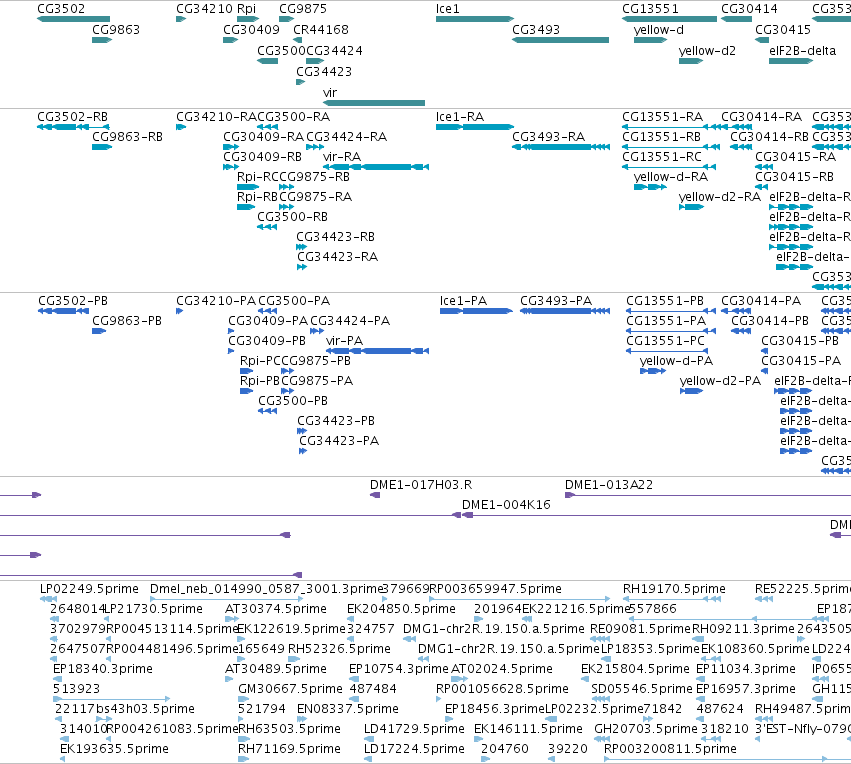Click the CG34210 gene label
This screenshot has width=851, height=764.
205,9
